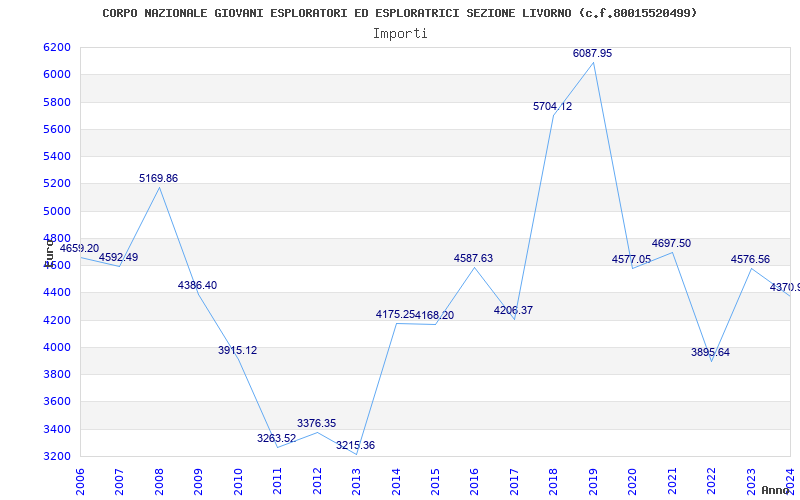
Task: Click x-axis year 2010
Action: tap(238, 482)
